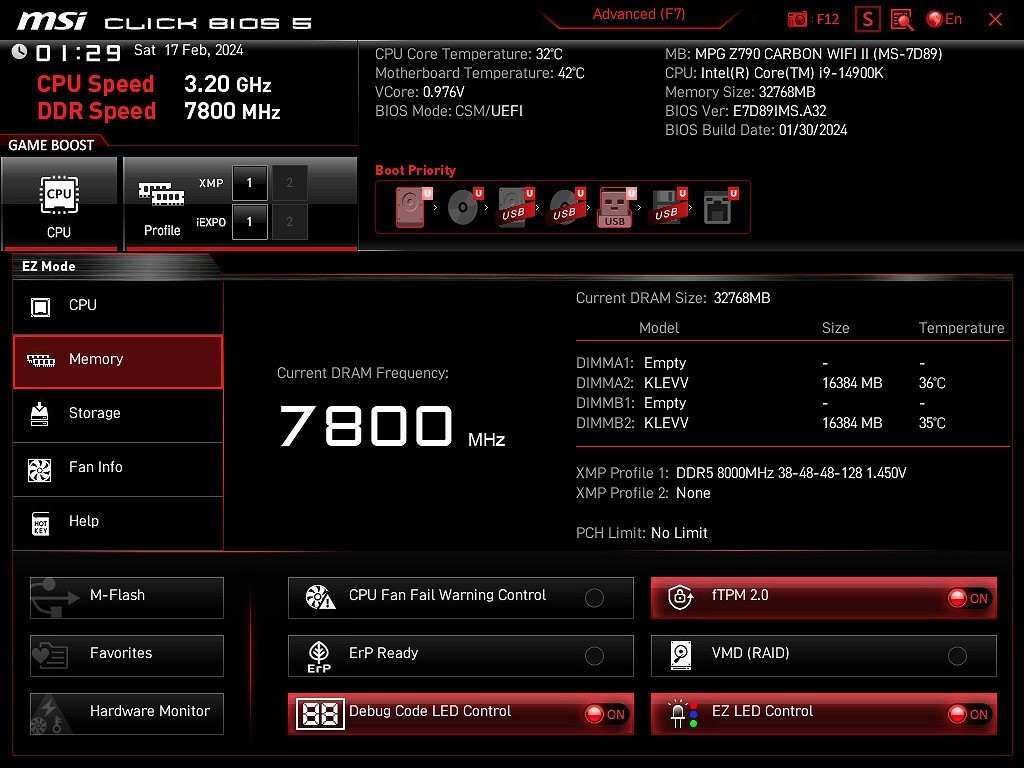Select USB floppy boot device icon
Screen dimensions: 1024x768
[667, 207]
